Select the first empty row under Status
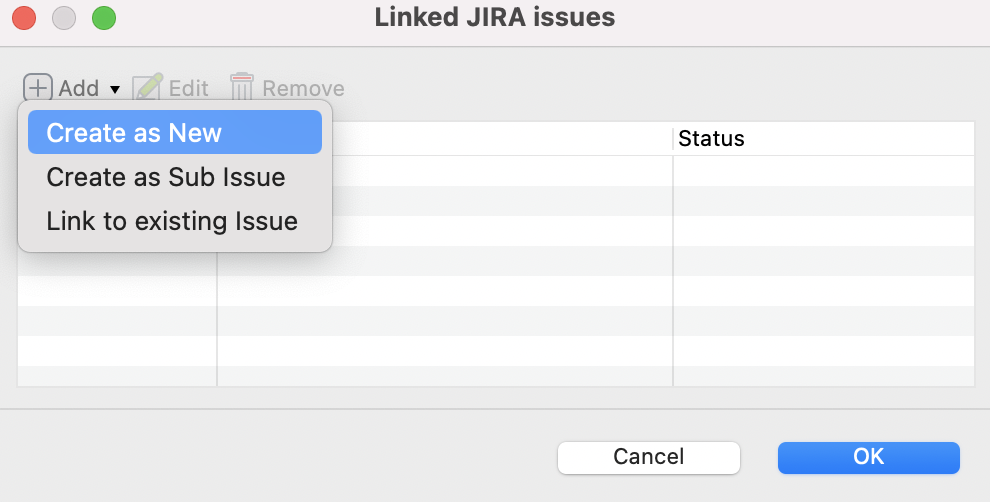This screenshot has width=990, height=502. pos(822,171)
